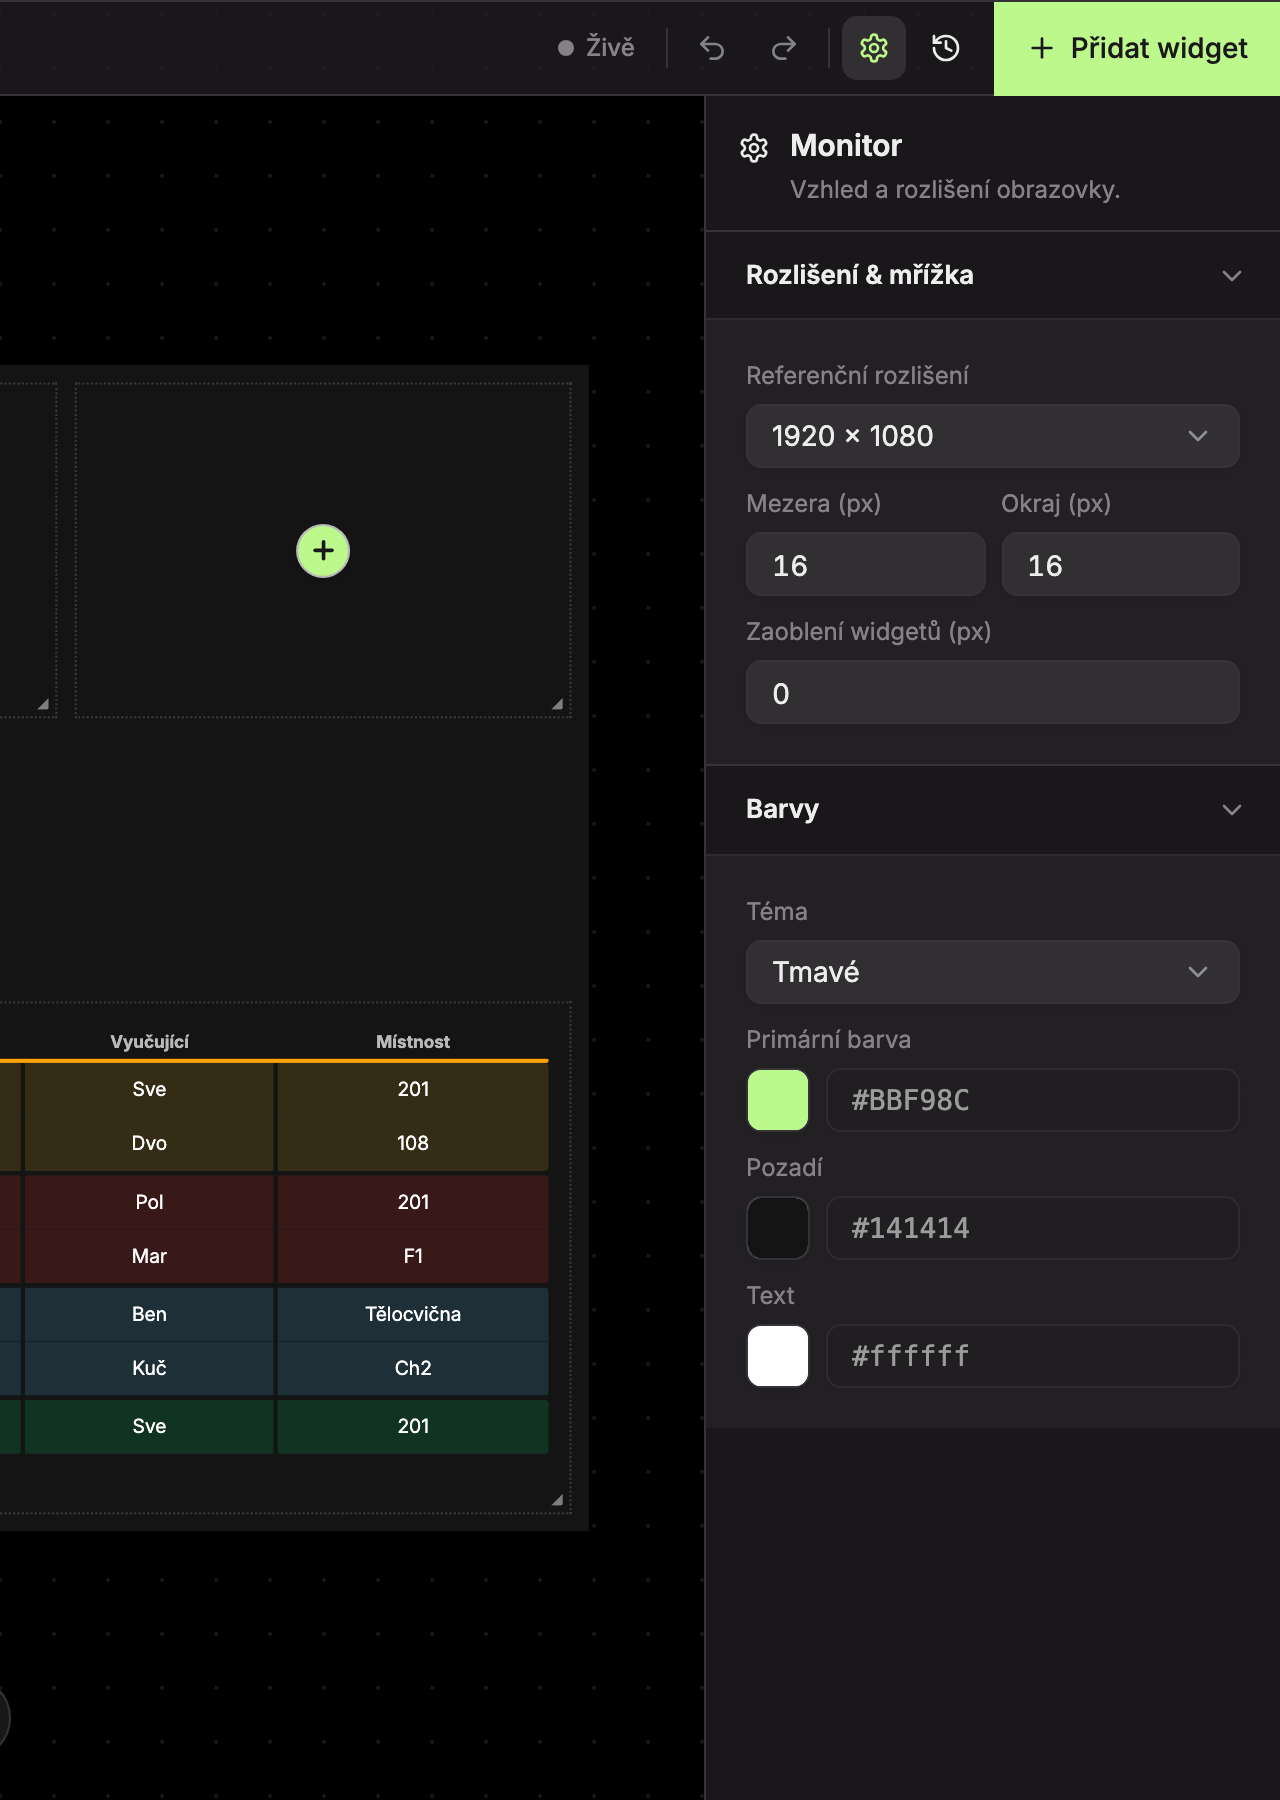Click the redo arrow icon
Viewport: 1280px width, 1800px height.
784,48
